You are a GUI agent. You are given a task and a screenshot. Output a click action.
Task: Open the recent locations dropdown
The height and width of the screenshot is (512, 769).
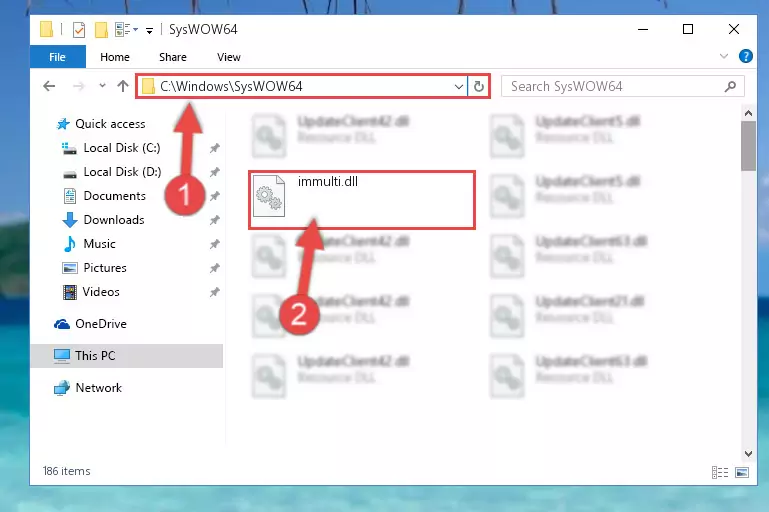(102, 86)
